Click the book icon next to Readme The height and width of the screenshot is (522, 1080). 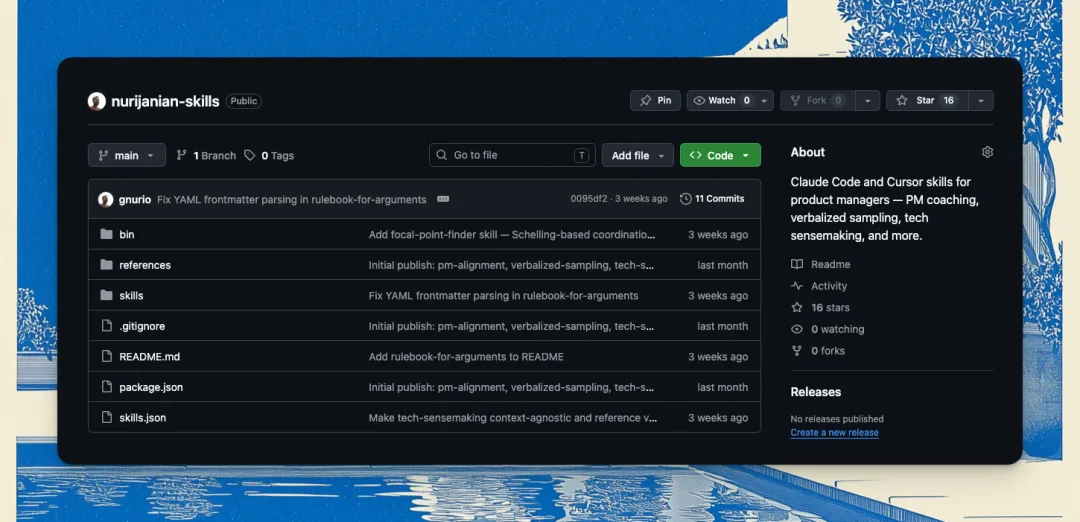tap(797, 264)
